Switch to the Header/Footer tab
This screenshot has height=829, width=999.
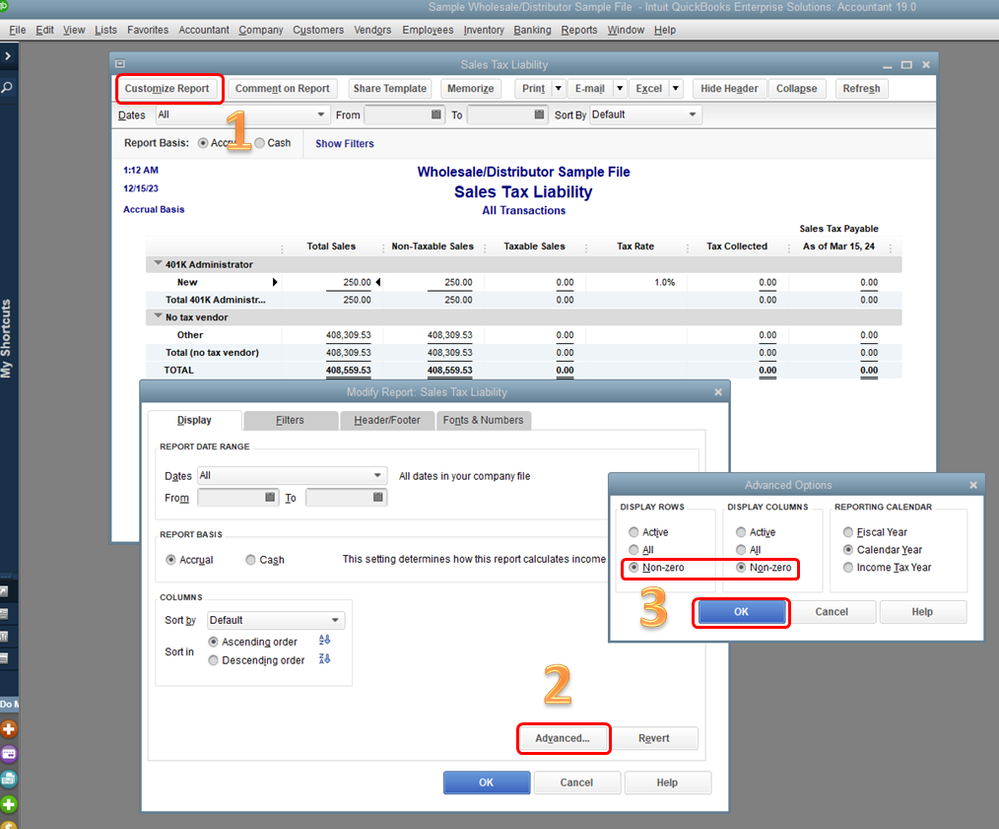click(x=387, y=421)
